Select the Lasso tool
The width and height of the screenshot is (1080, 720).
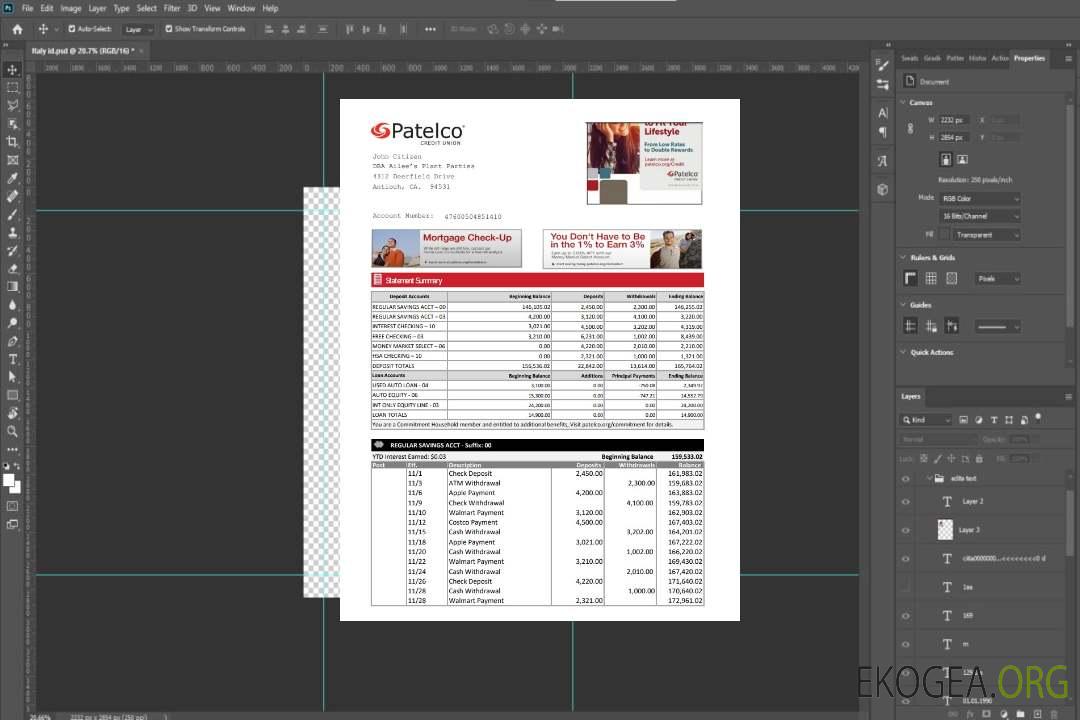(12, 105)
